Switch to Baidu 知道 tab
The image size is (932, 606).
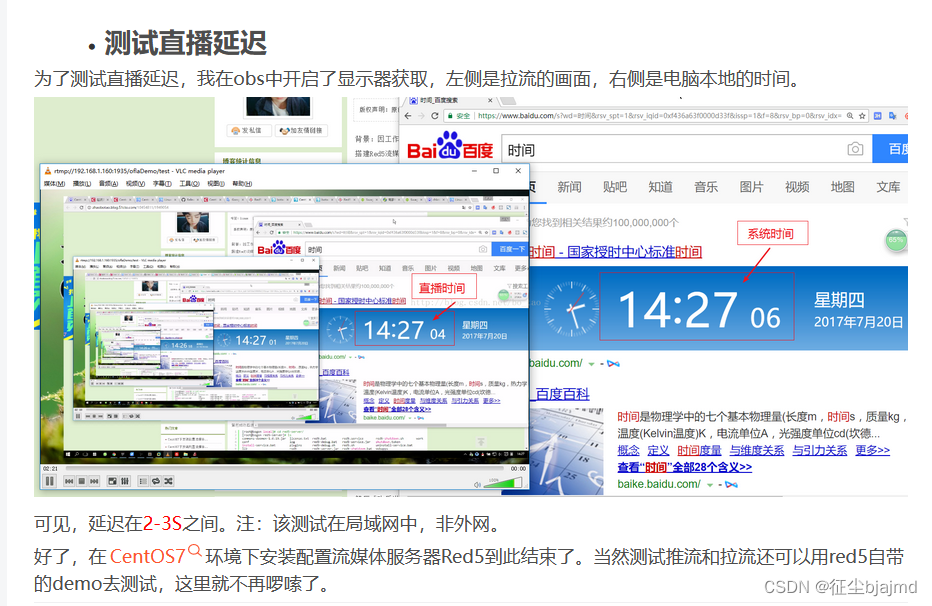[660, 187]
